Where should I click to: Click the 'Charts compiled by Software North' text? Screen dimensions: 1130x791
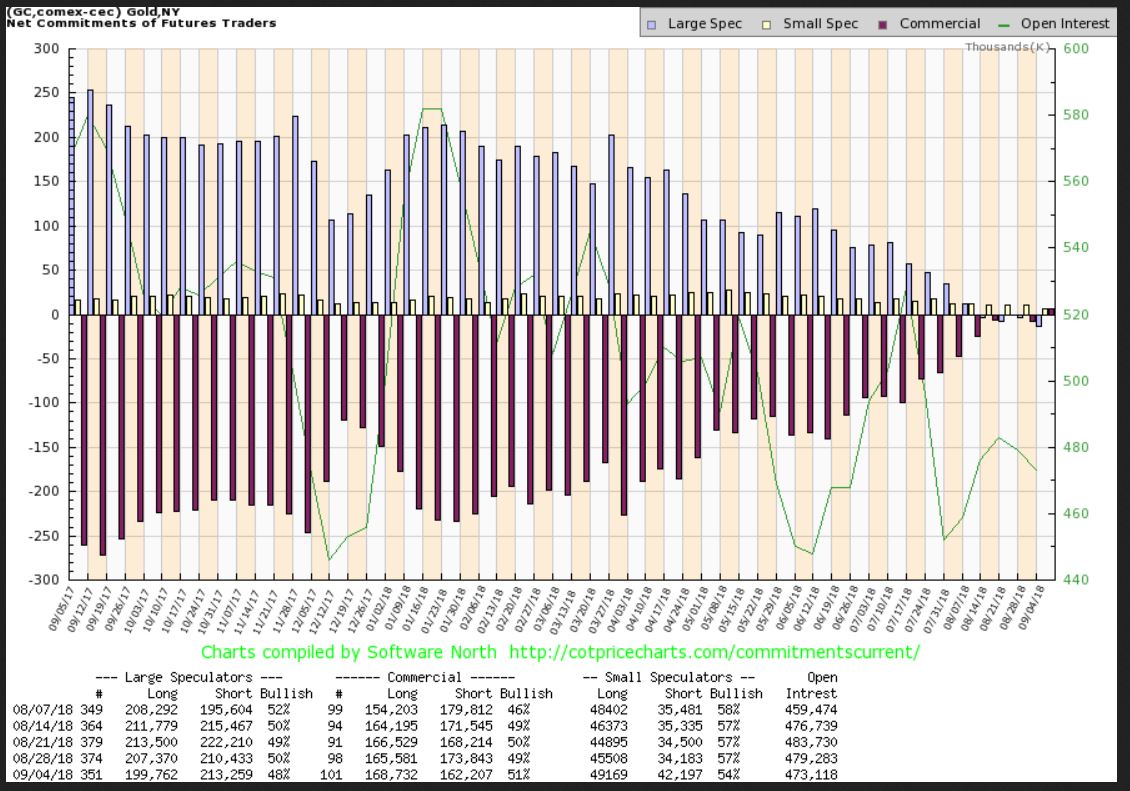[350, 652]
